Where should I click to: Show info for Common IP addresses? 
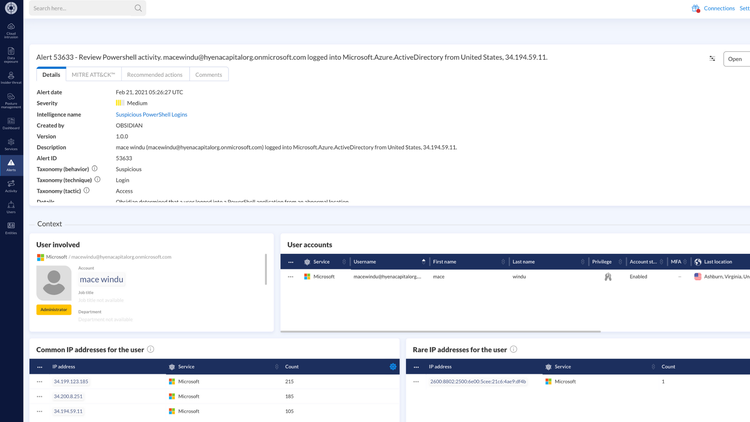click(151, 349)
